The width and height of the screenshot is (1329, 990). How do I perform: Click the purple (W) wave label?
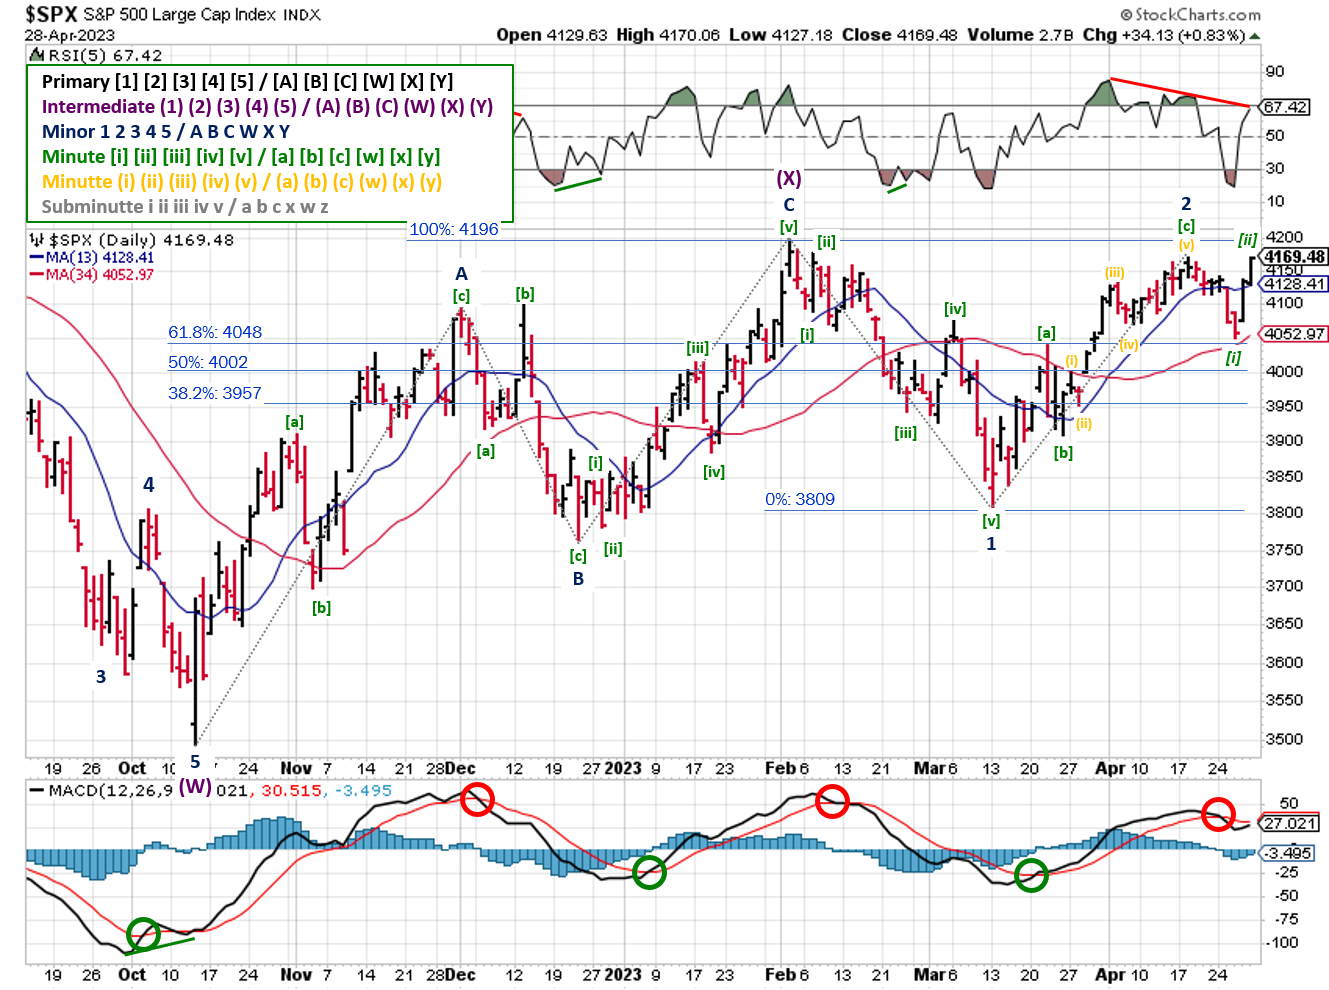(x=195, y=786)
